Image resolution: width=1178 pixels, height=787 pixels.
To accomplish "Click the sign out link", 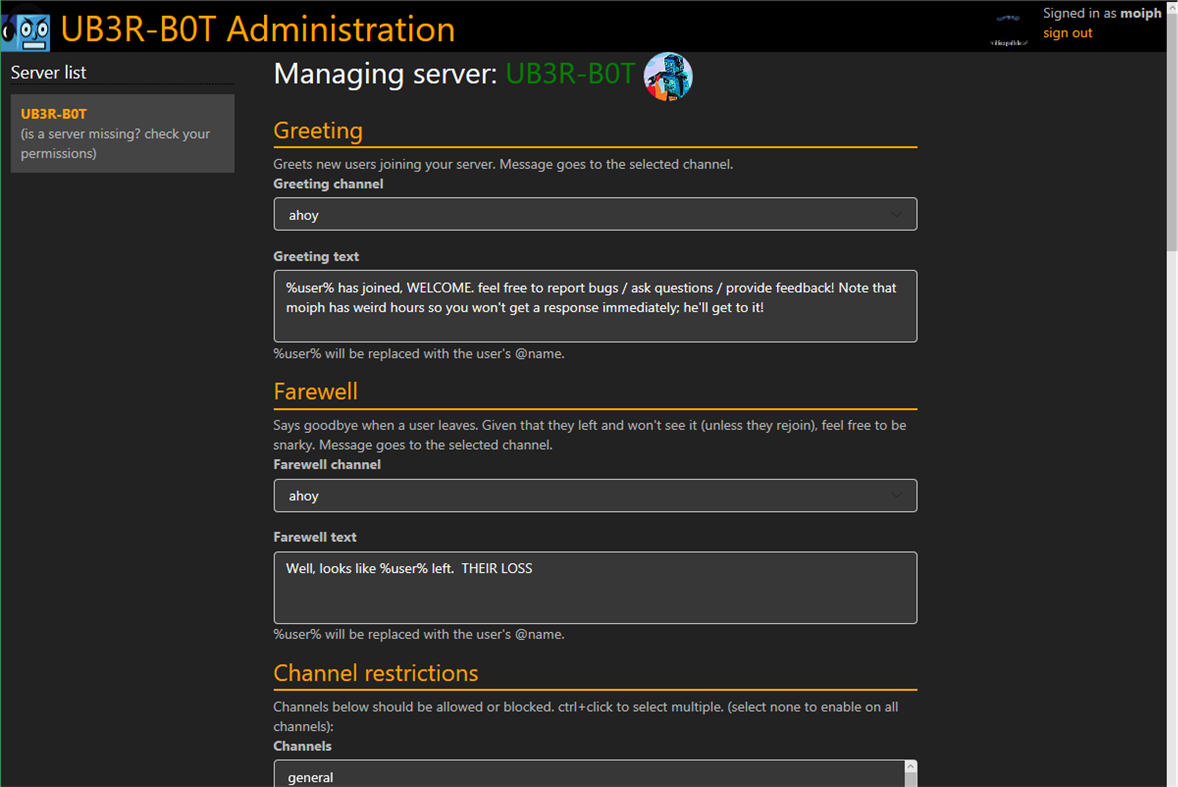I will click(x=1067, y=33).
